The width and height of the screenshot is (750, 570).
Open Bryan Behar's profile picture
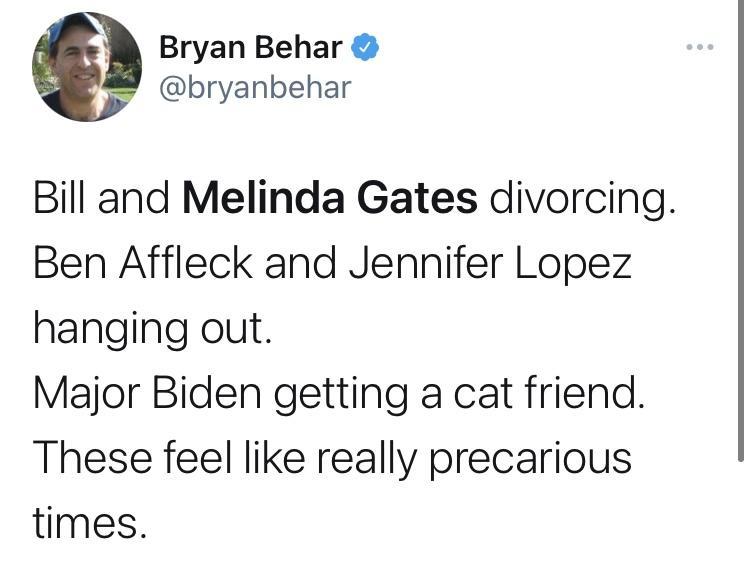tap(85, 66)
